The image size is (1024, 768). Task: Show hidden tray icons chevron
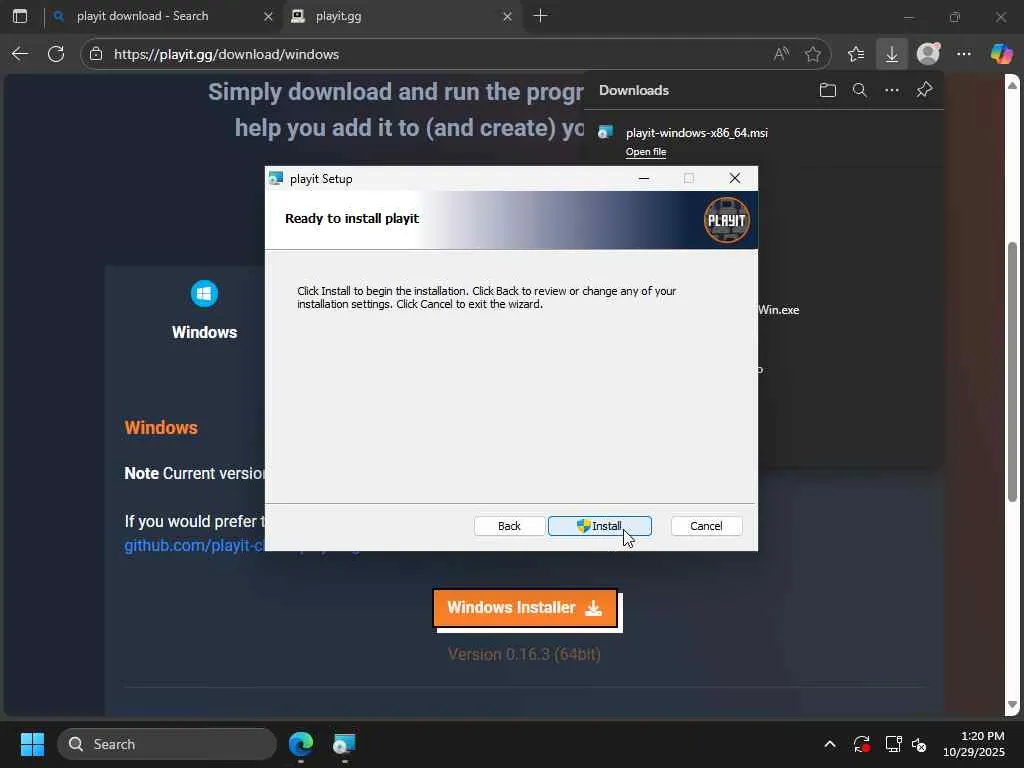829,744
